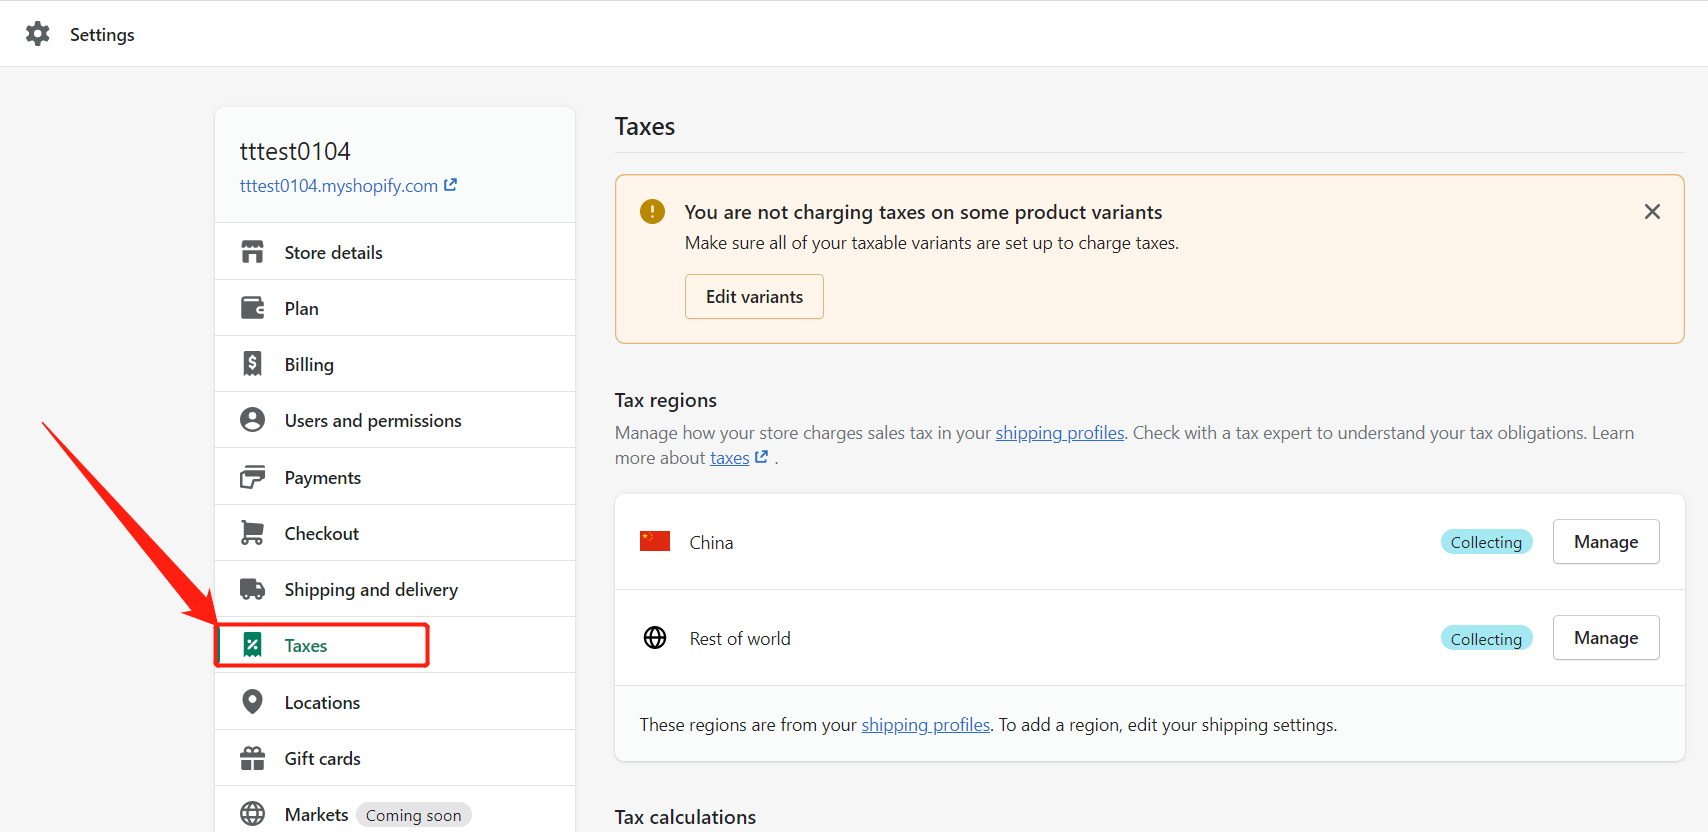Open Store details settings
The image size is (1708, 832).
coord(395,252)
